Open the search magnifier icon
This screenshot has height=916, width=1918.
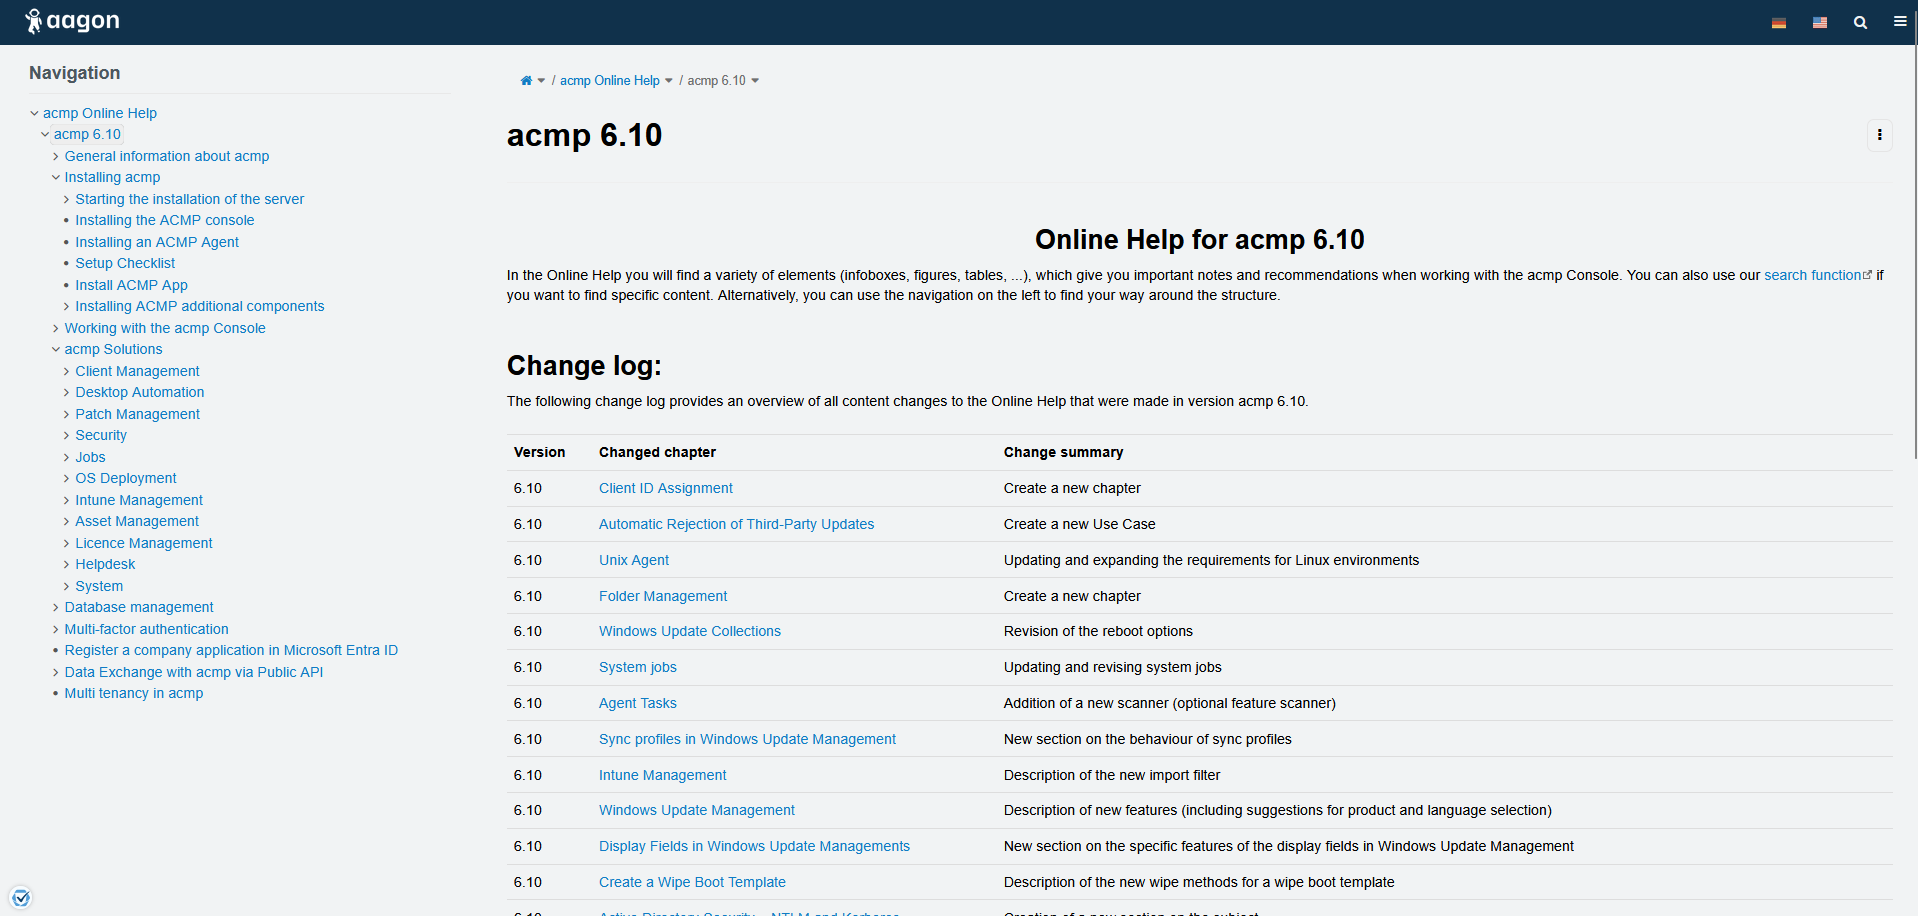click(1860, 22)
